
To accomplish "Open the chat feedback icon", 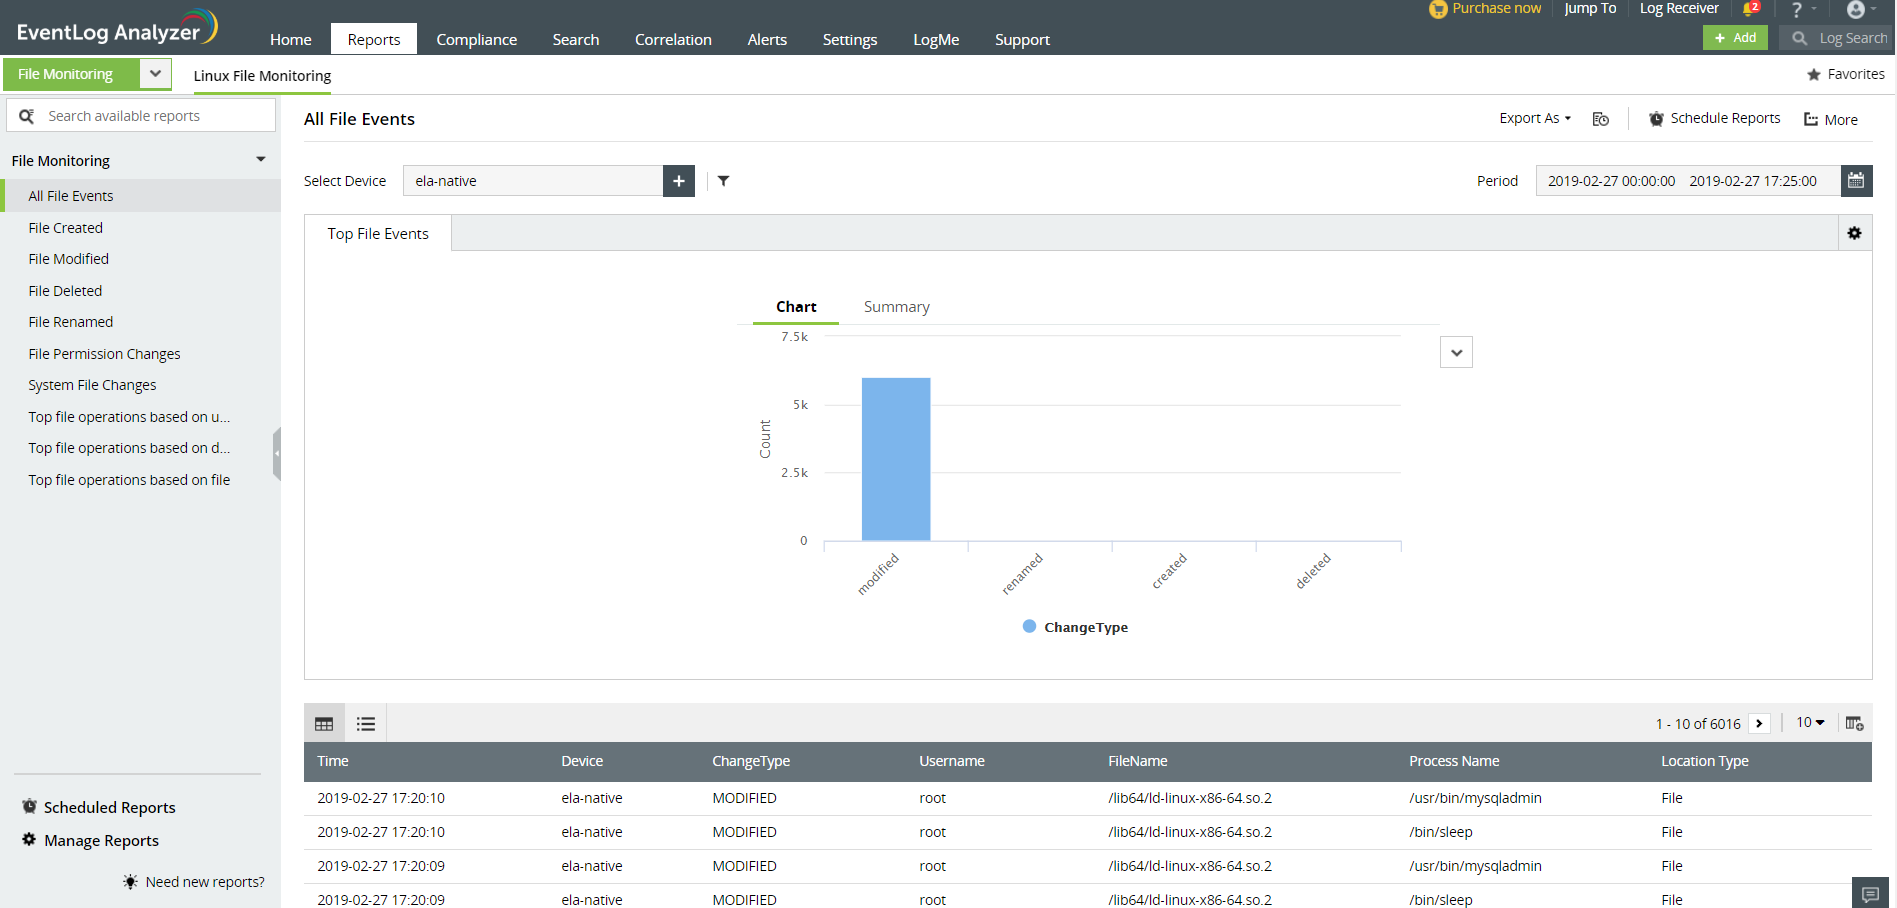I will point(1870,893).
